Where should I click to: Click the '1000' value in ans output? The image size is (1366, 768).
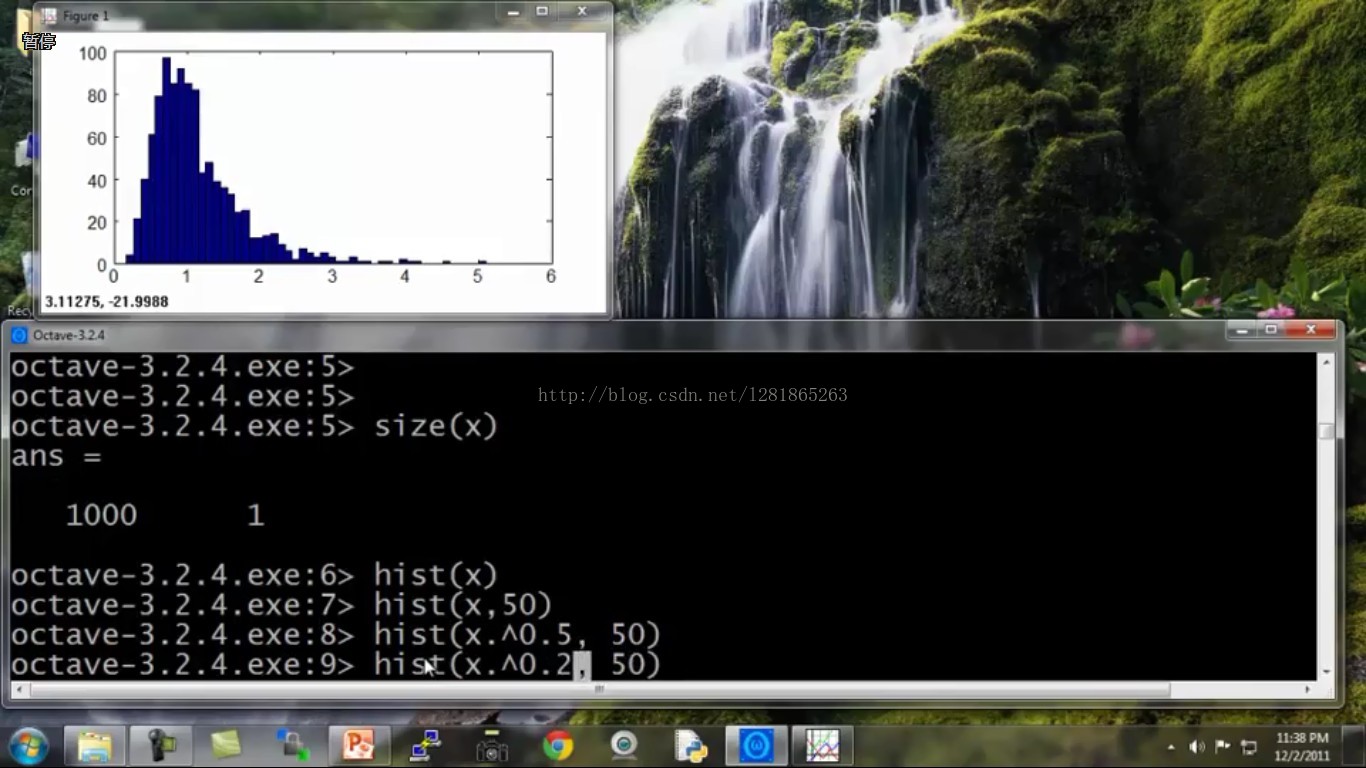pos(101,516)
